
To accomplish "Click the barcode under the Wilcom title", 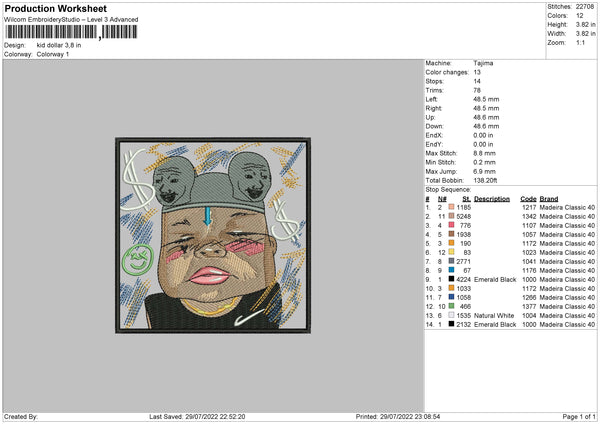I will 71,32.
